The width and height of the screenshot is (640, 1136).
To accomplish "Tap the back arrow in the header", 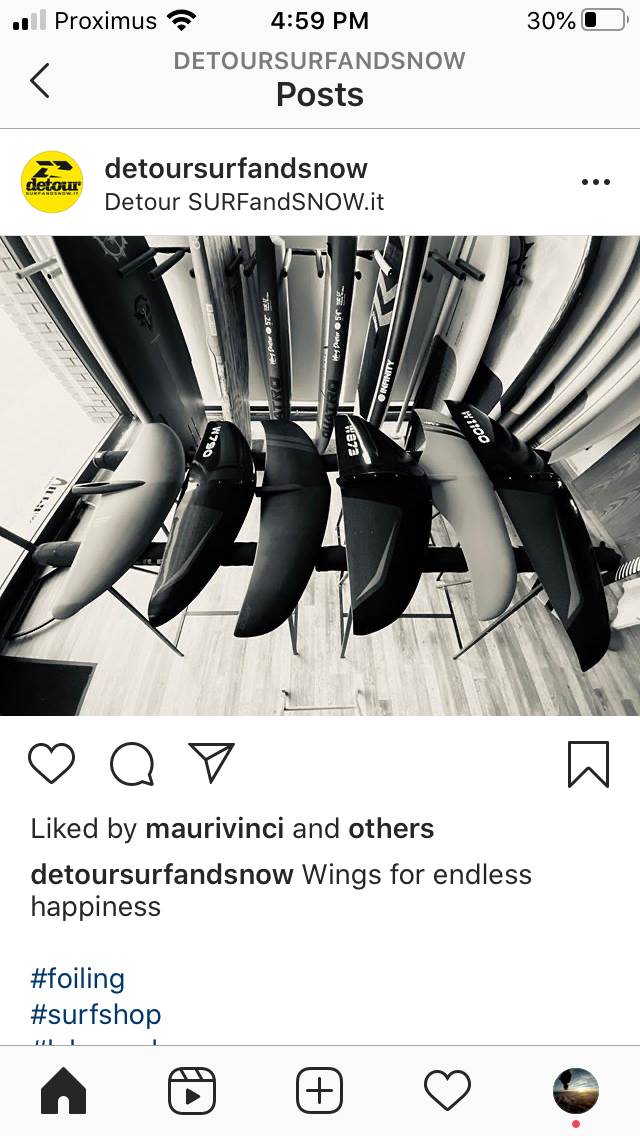I will (40, 80).
